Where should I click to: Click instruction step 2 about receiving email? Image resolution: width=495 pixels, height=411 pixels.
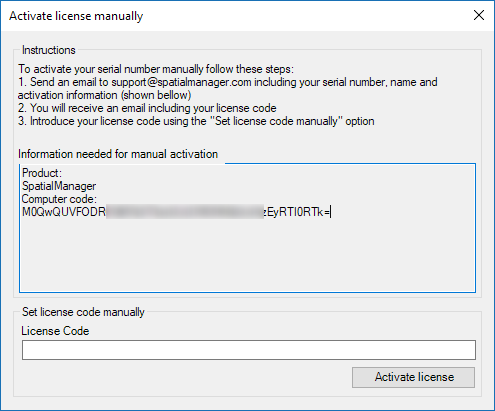147,108
